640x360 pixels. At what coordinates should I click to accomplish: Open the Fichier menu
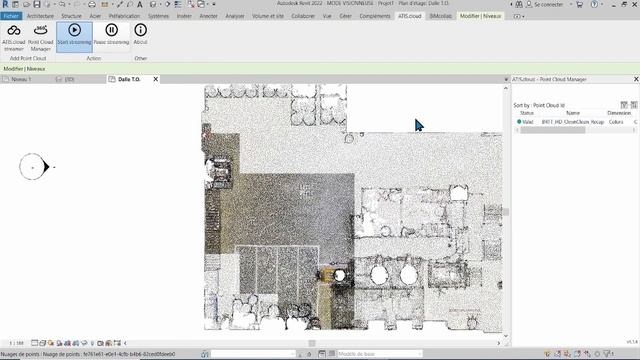pos(11,16)
